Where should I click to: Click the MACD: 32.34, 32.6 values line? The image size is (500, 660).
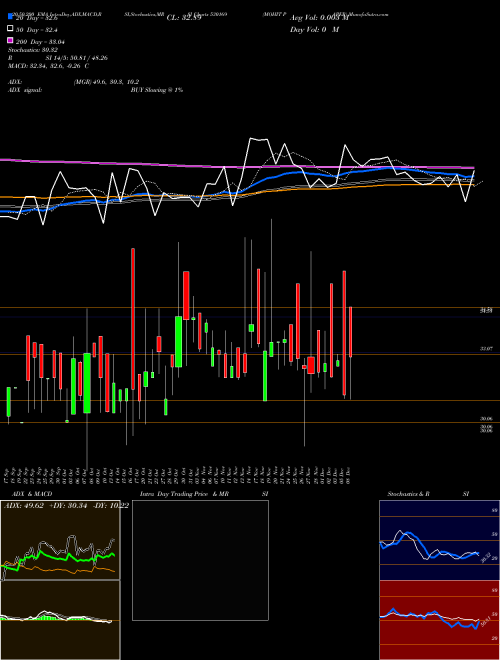[x=48, y=66]
